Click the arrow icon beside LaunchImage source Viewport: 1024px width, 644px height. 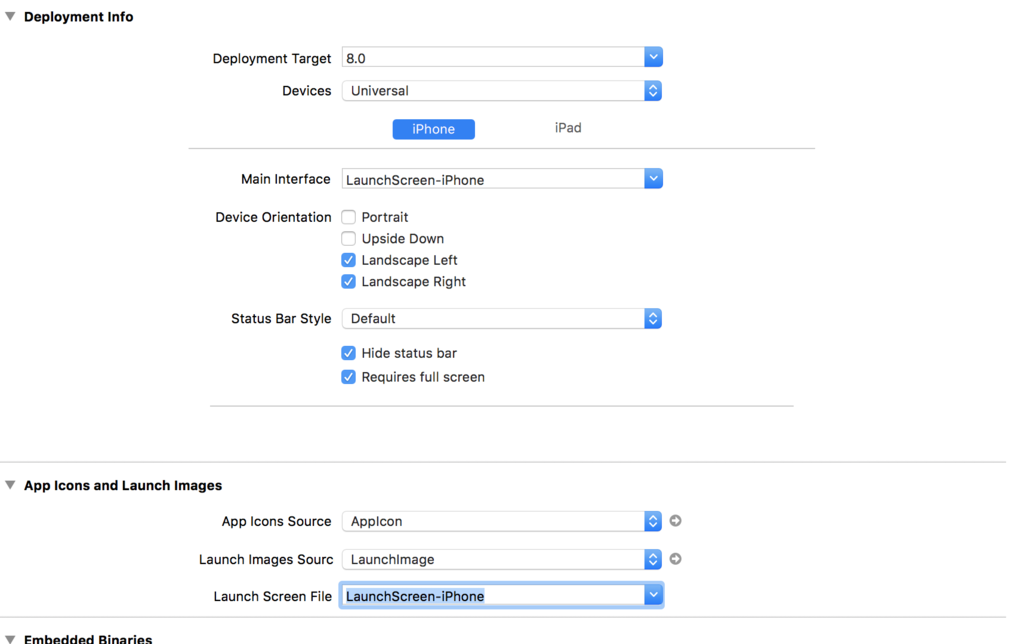point(675,559)
